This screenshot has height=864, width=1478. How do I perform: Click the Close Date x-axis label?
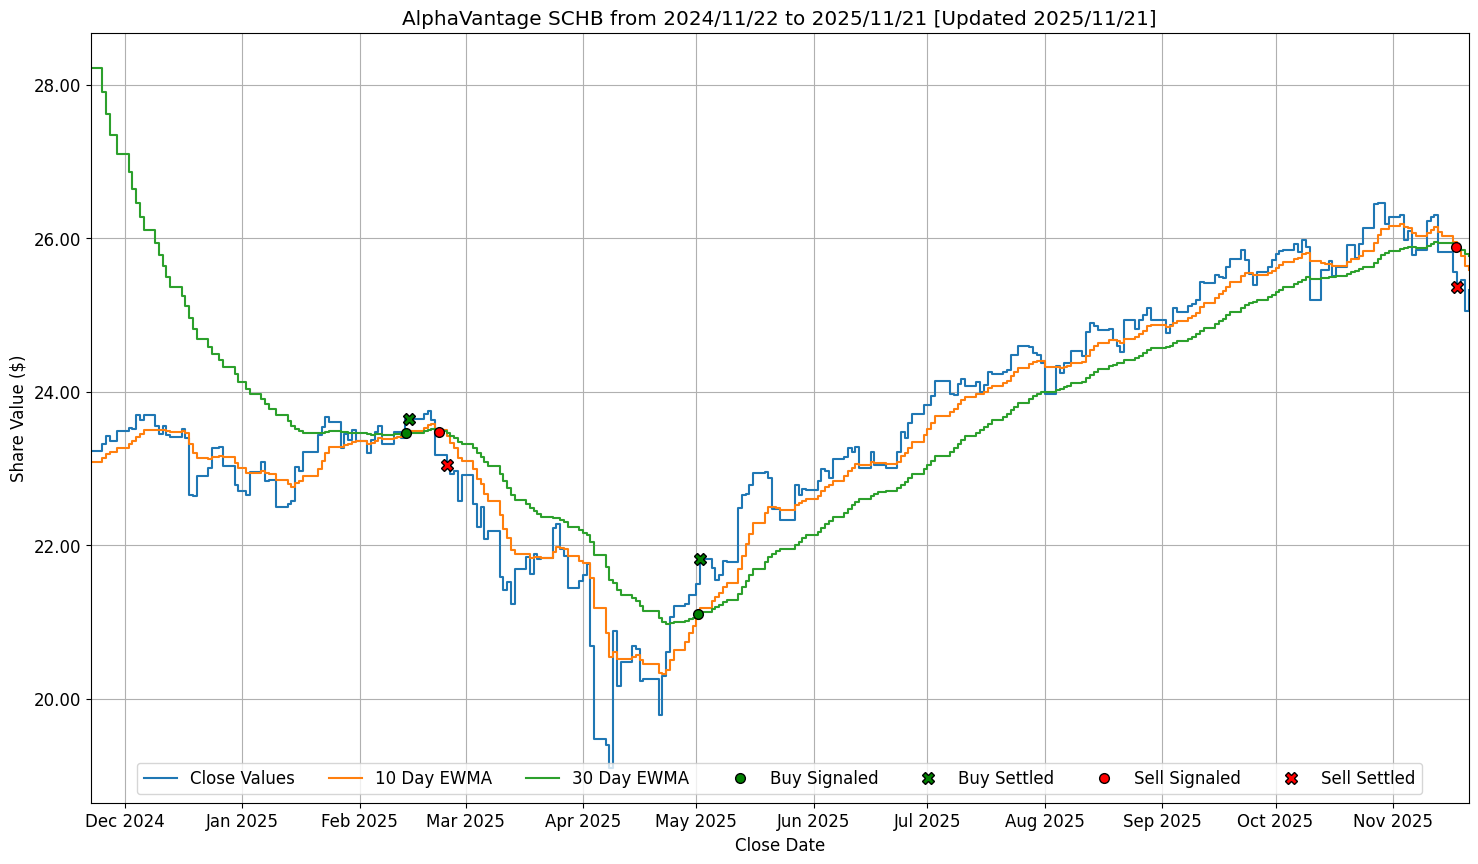780,845
